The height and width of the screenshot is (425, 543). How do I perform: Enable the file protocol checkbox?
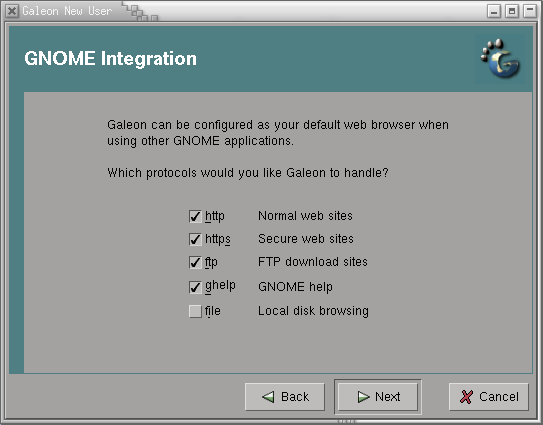[195, 311]
